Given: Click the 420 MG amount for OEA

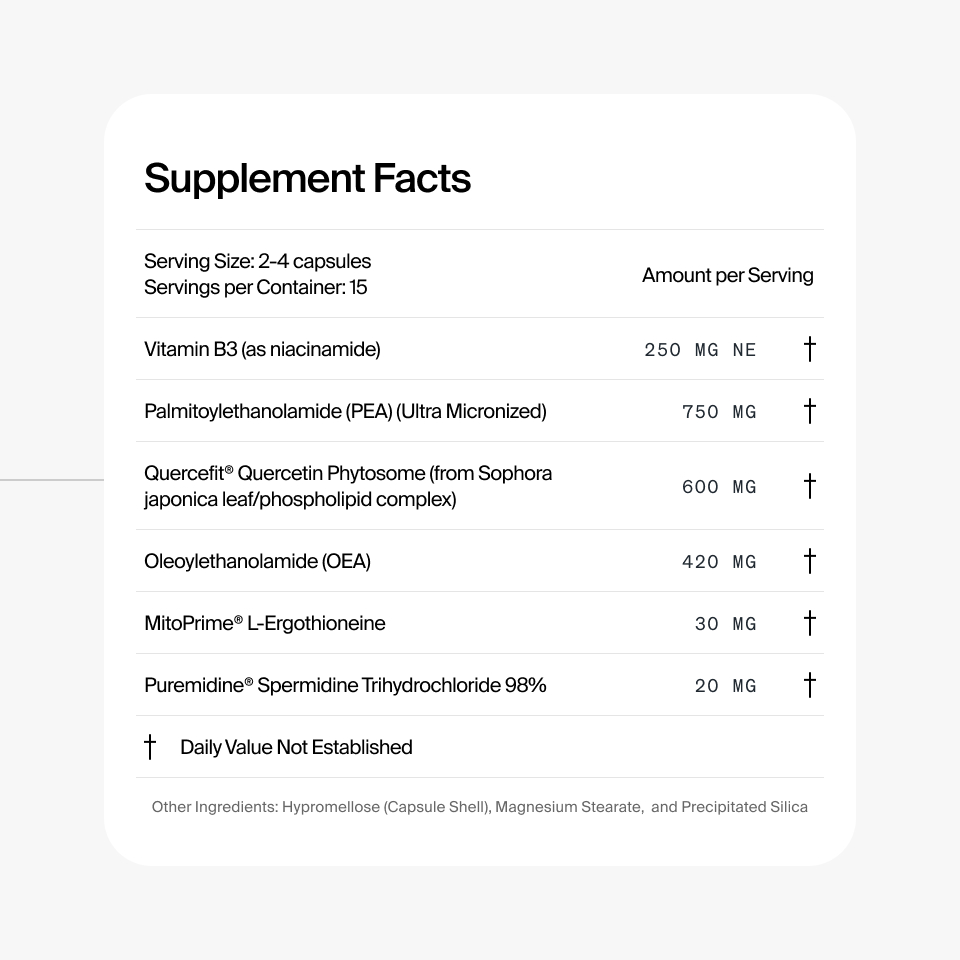Looking at the screenshot, I should click(x=719, y=561).
